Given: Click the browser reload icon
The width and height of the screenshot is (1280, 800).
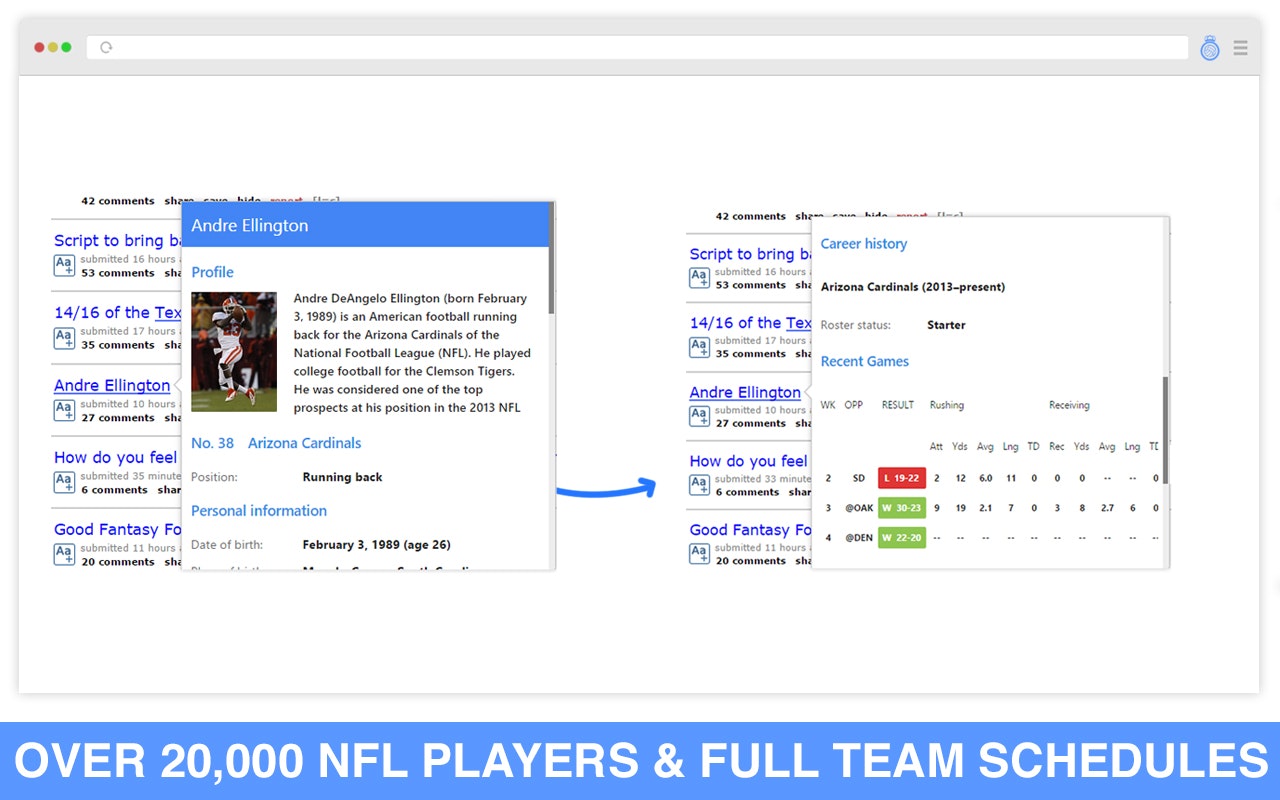Looking at the screenshot, I should click(106, 47).
